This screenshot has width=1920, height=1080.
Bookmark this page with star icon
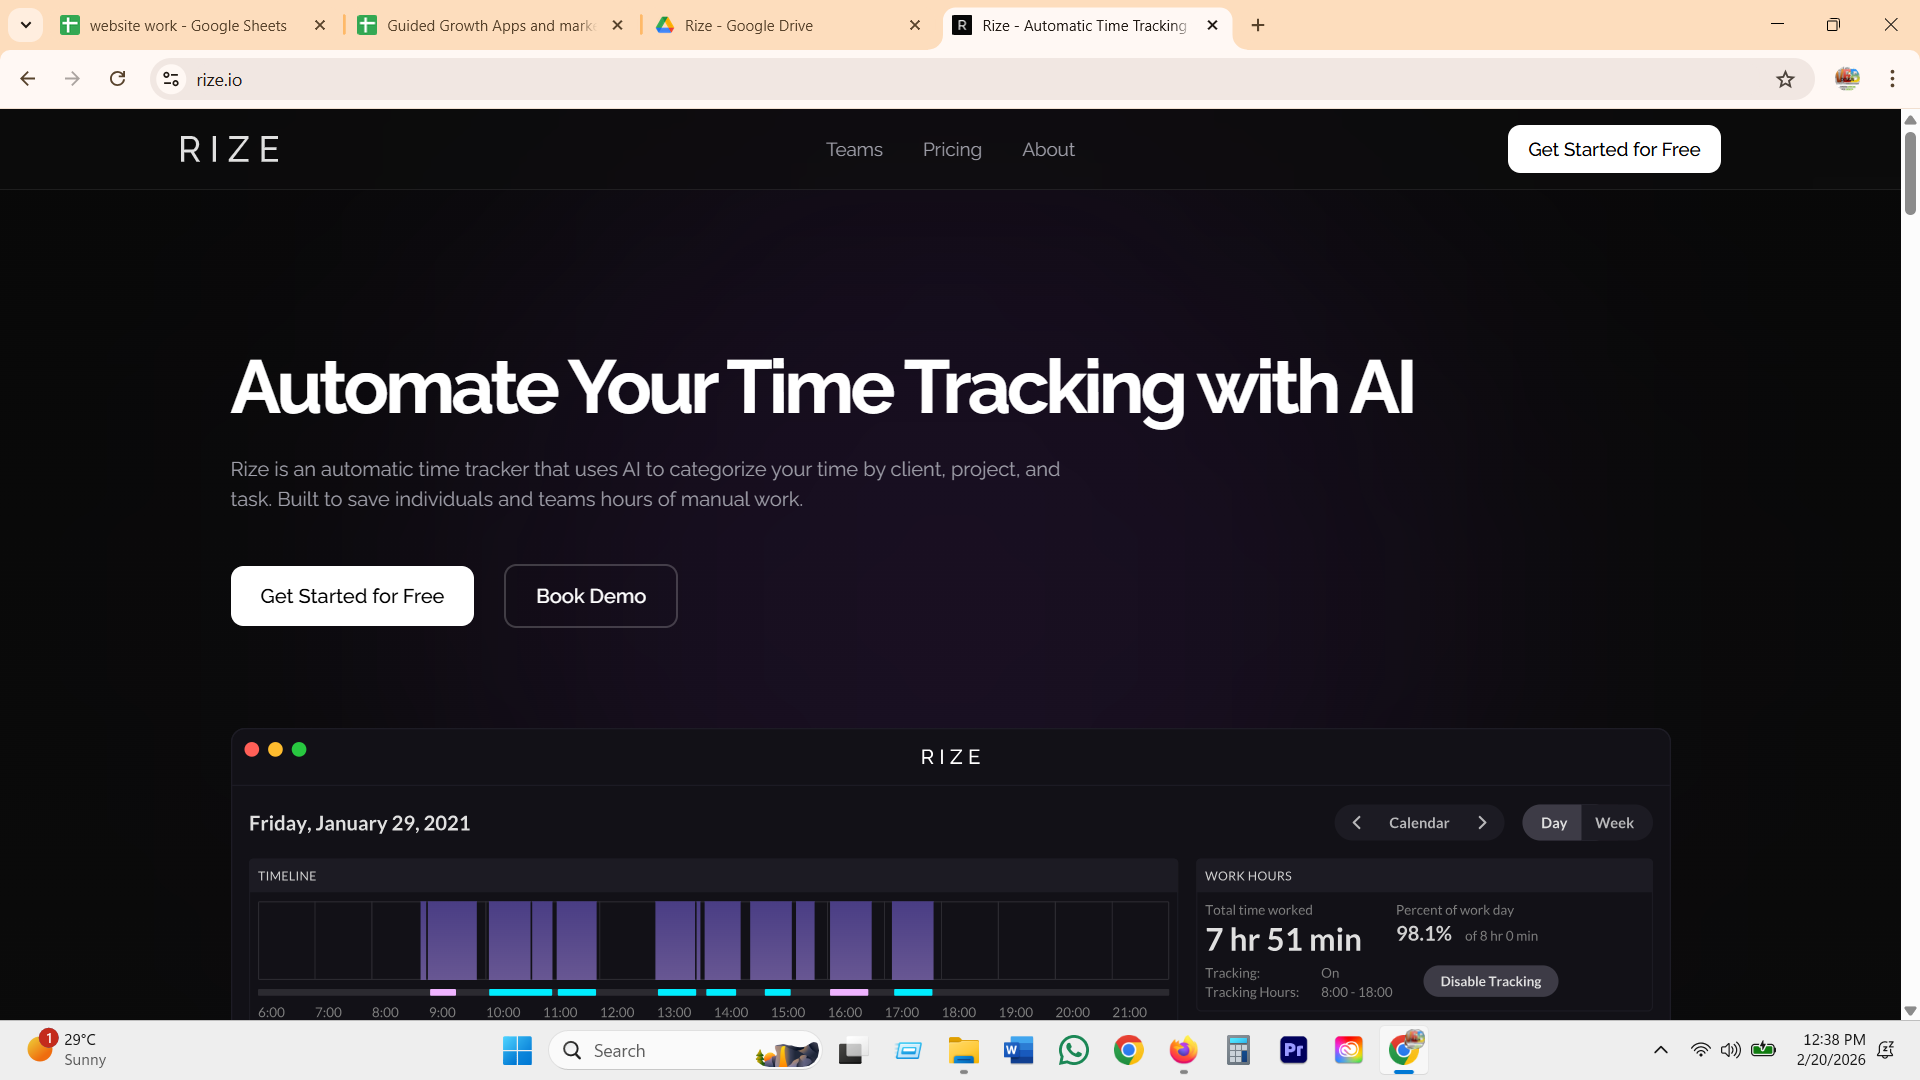[x=1785, y=79]
